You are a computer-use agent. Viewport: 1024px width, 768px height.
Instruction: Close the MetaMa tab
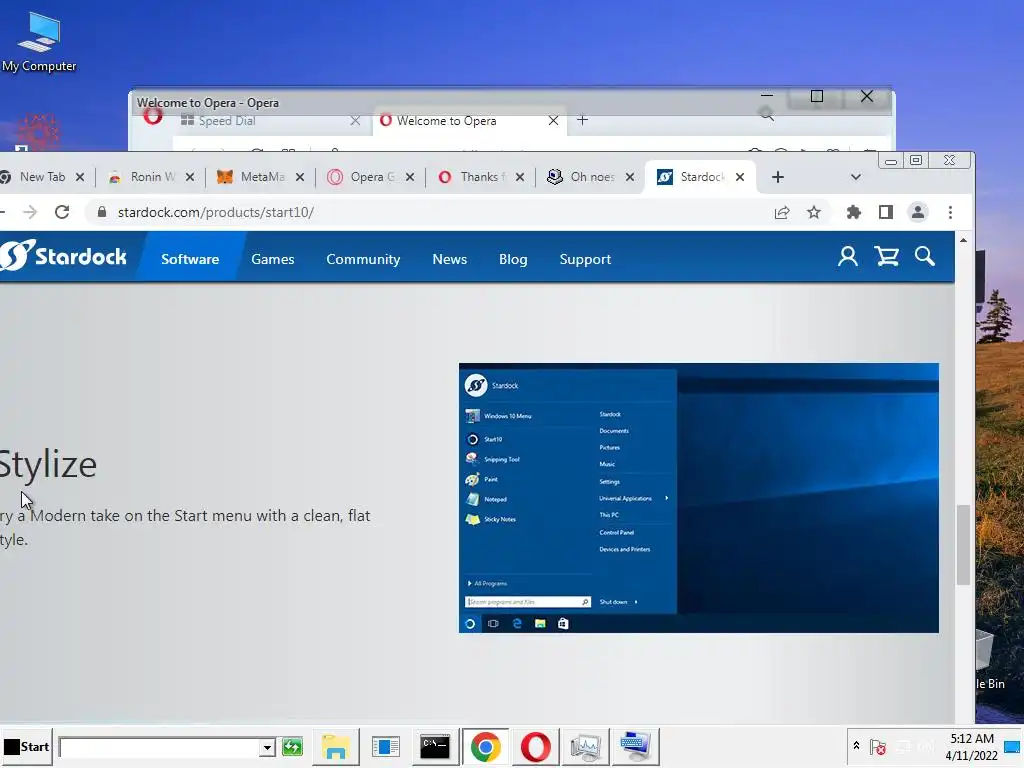coord(300,177)
